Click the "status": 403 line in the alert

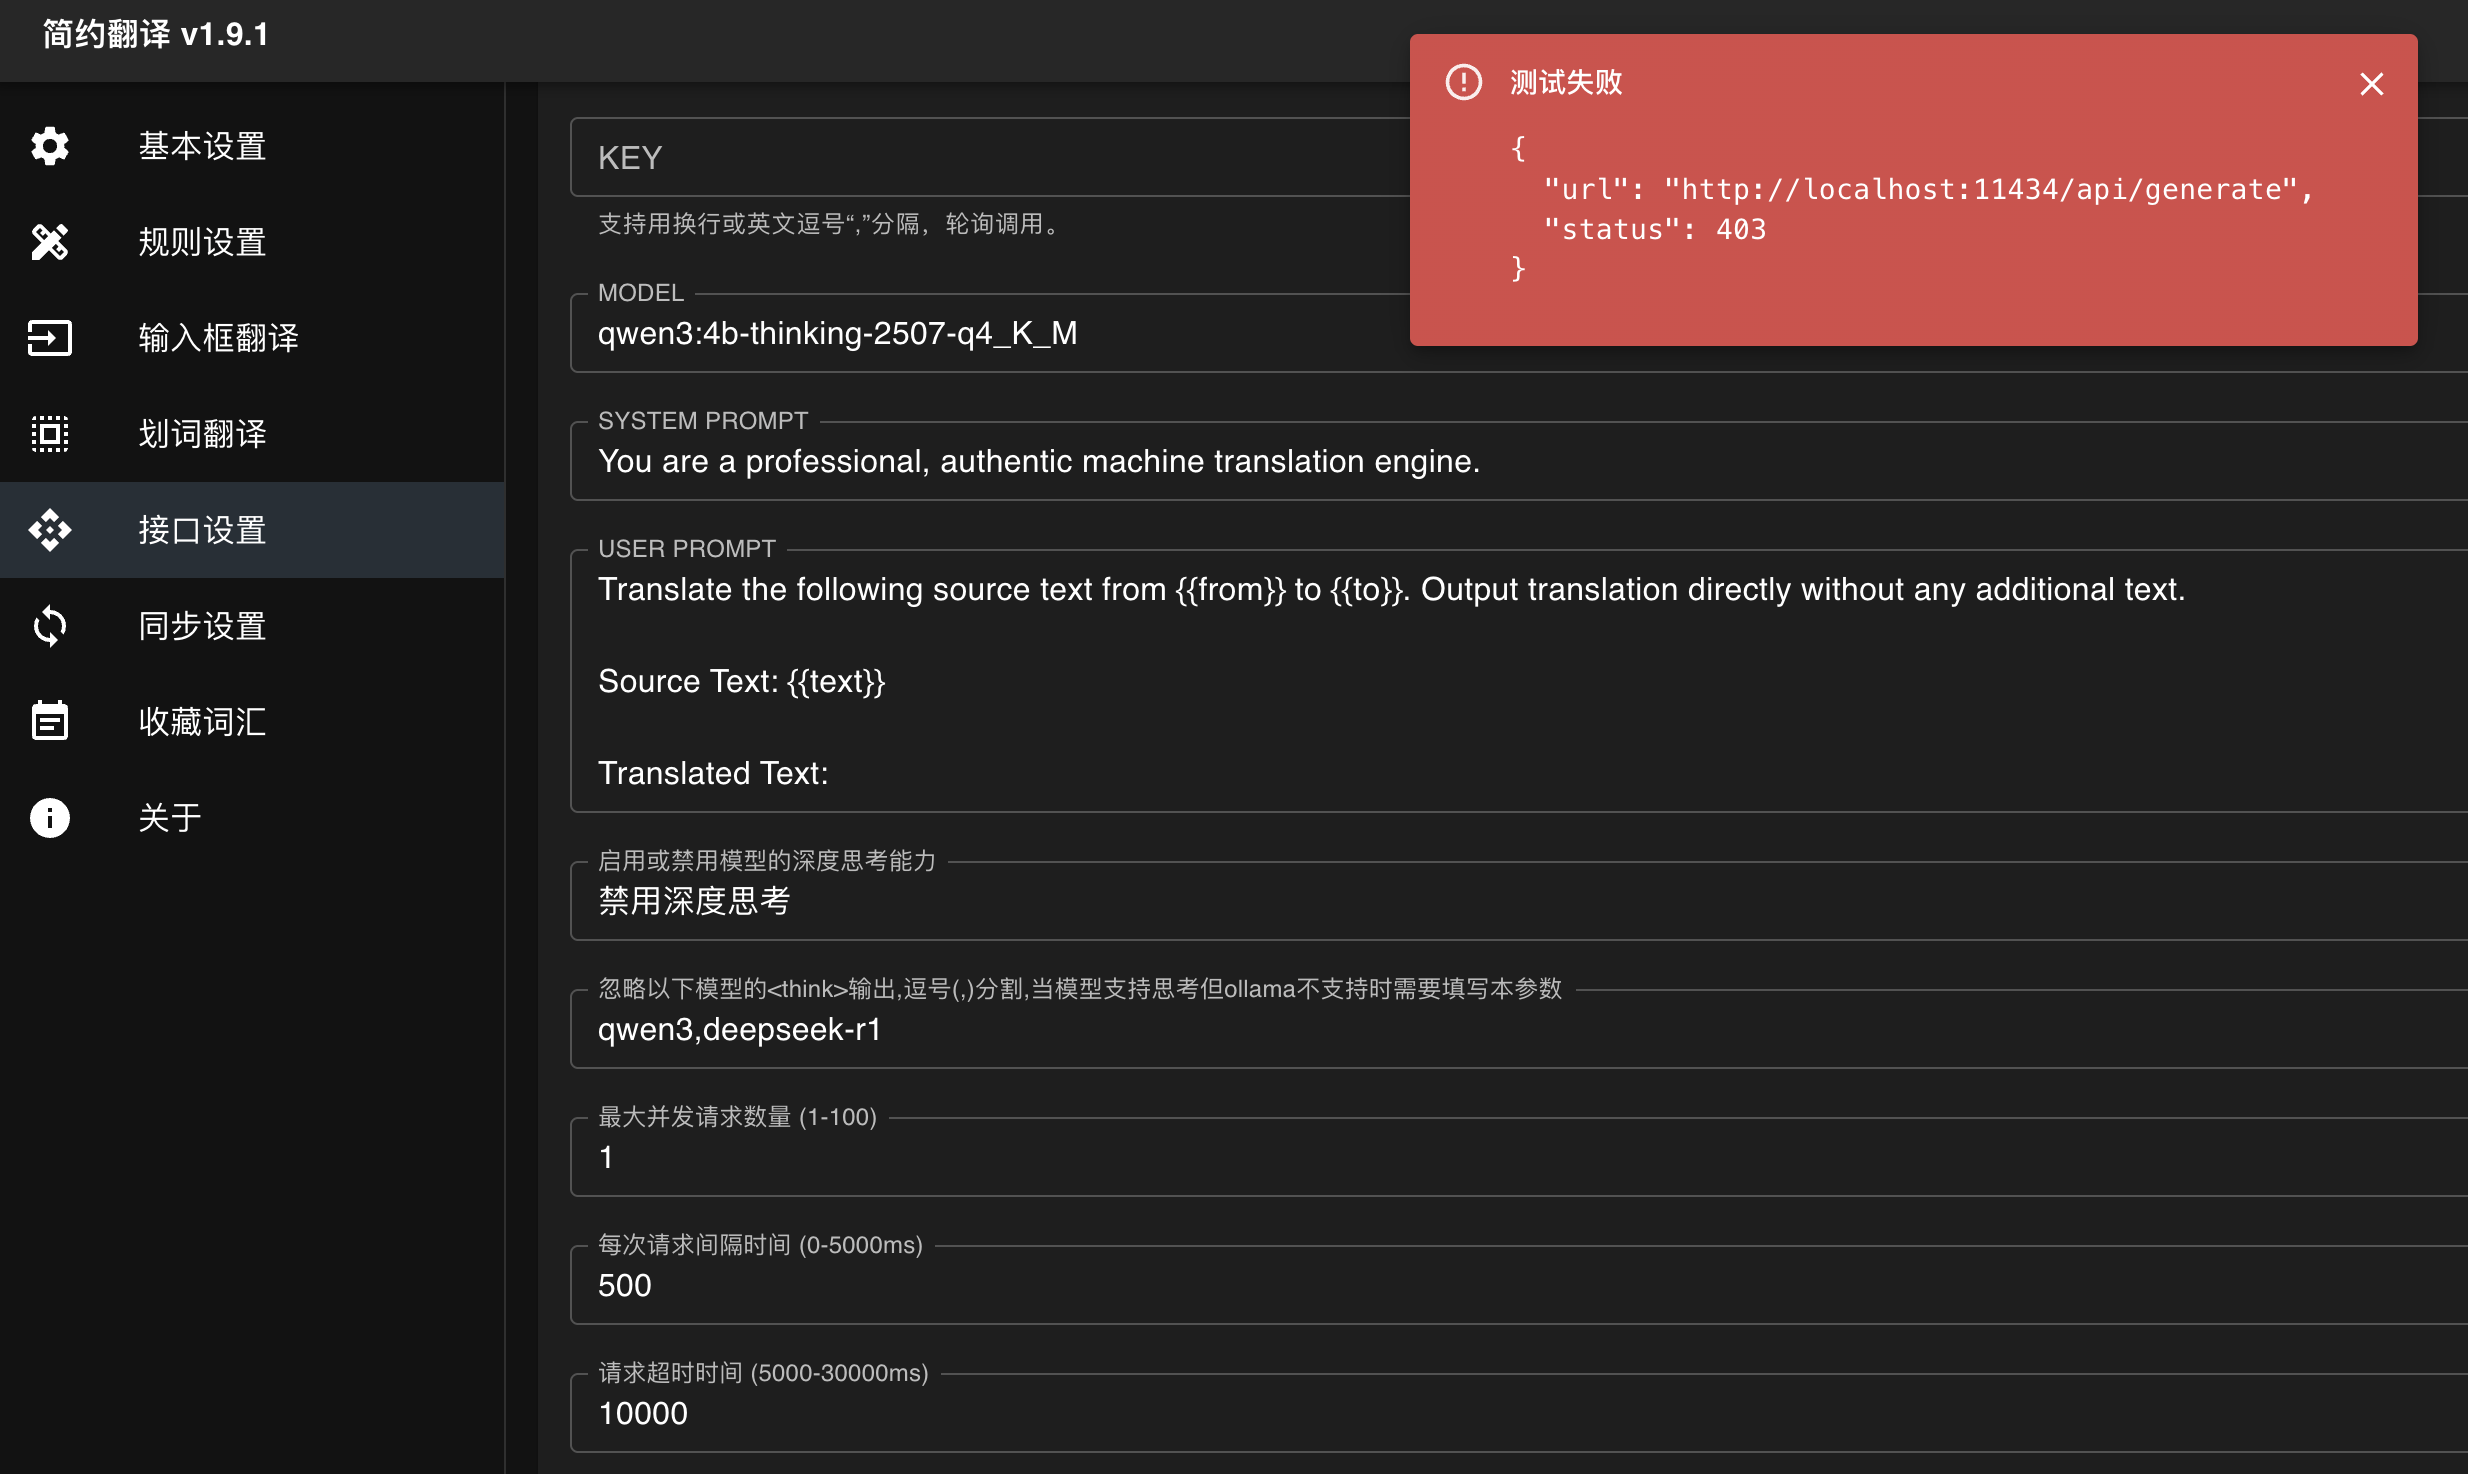coord(1655,229)
